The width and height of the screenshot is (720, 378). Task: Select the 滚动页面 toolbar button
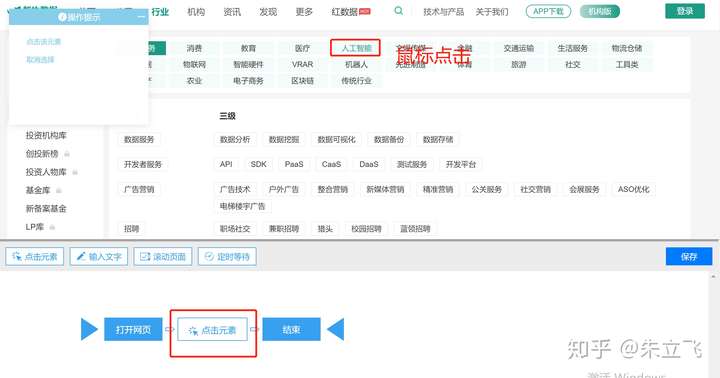pyautogui.click(x=163, y=256)
